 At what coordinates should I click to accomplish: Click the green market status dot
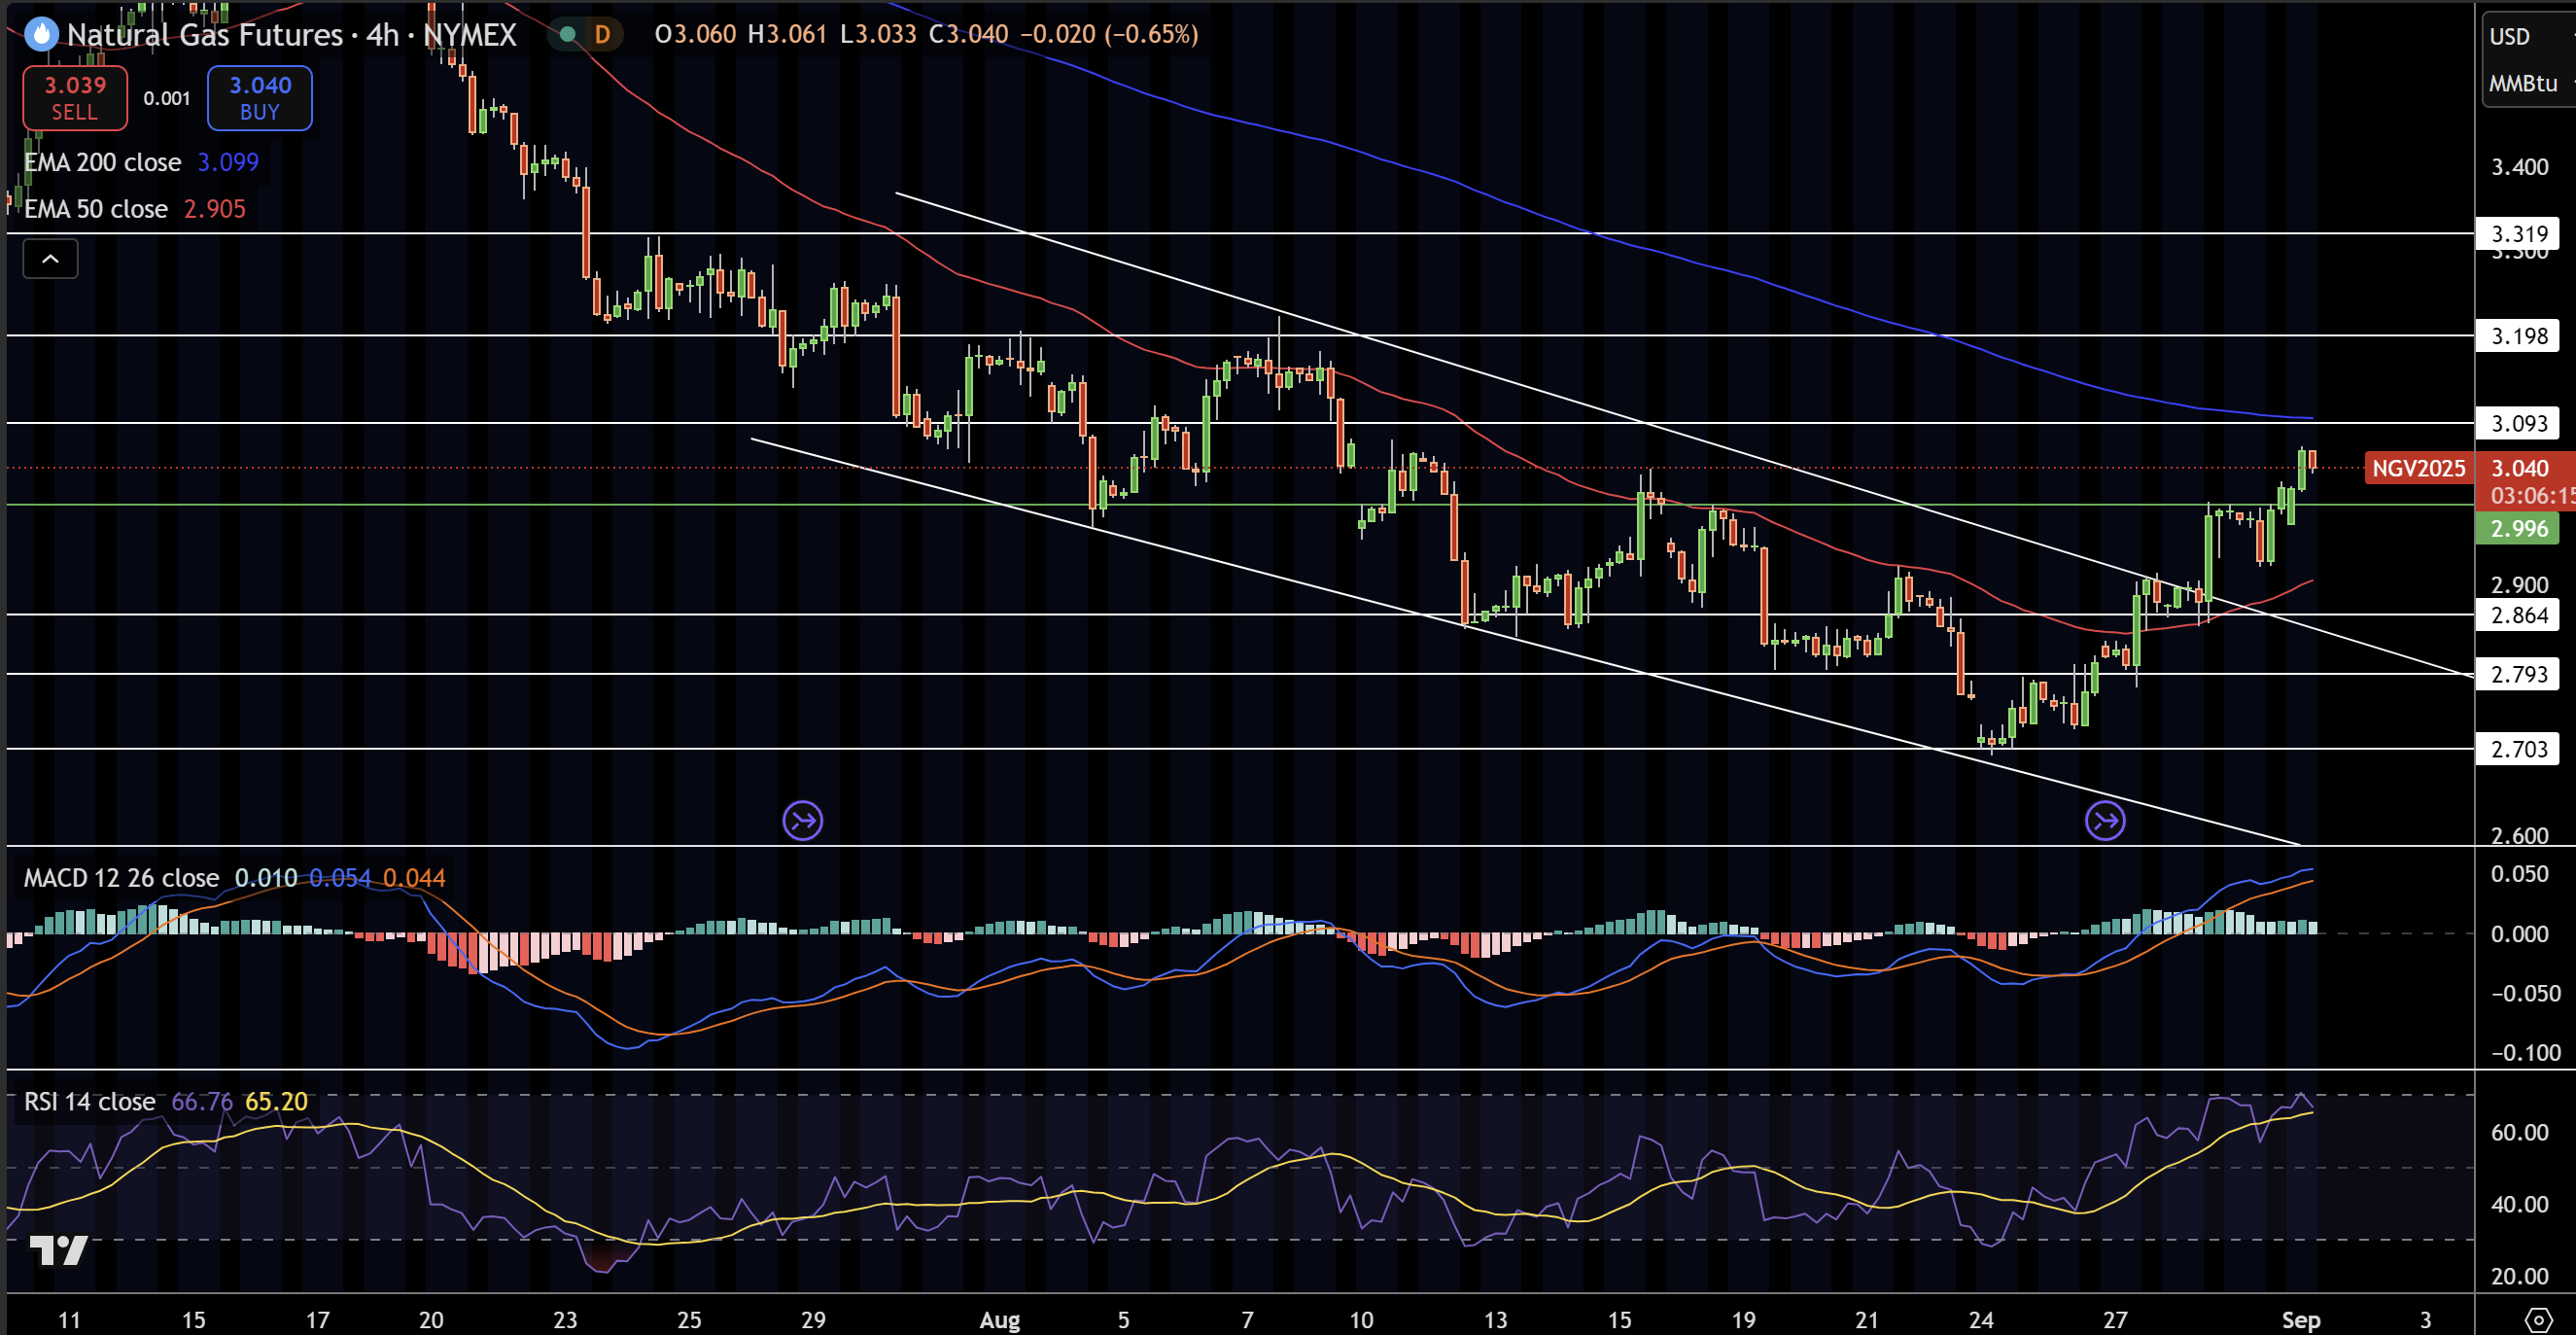tap(568, 35)
